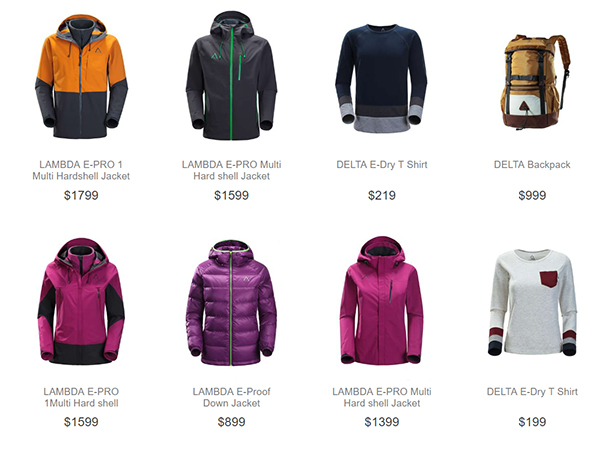View the magenta hooded jacket image

pyautogui.click(x=382, y=300)
